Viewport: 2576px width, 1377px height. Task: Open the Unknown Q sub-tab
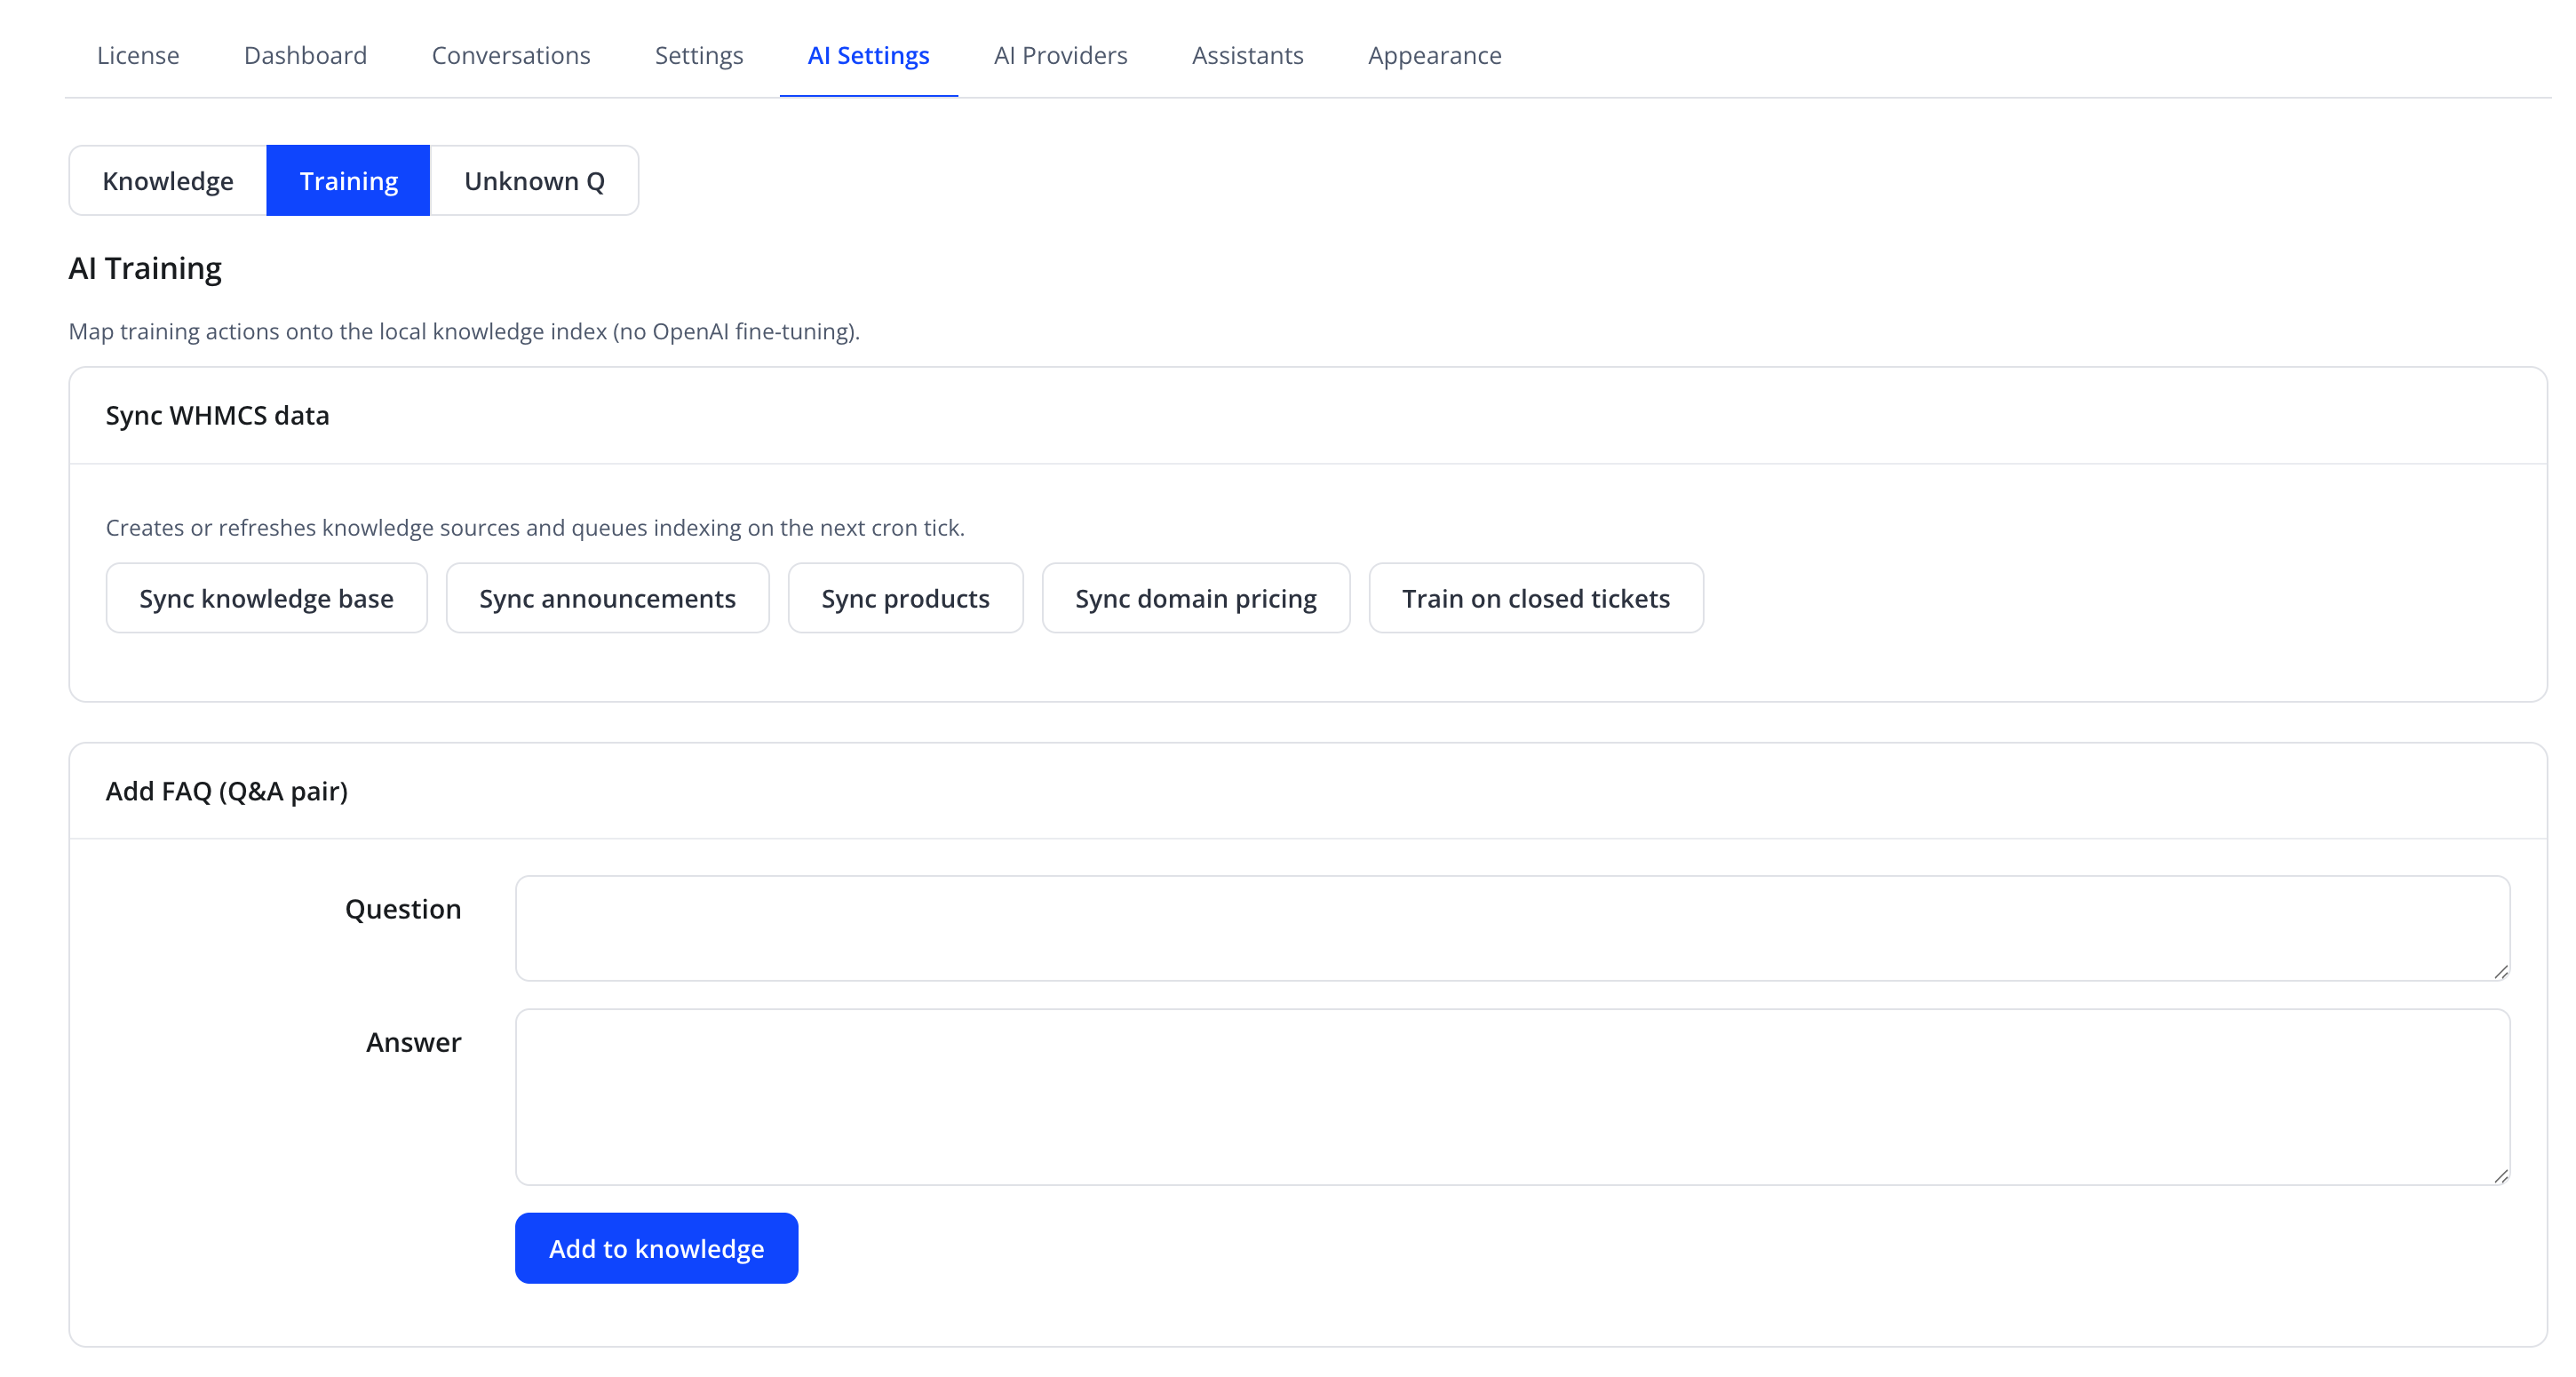point(534,181)
